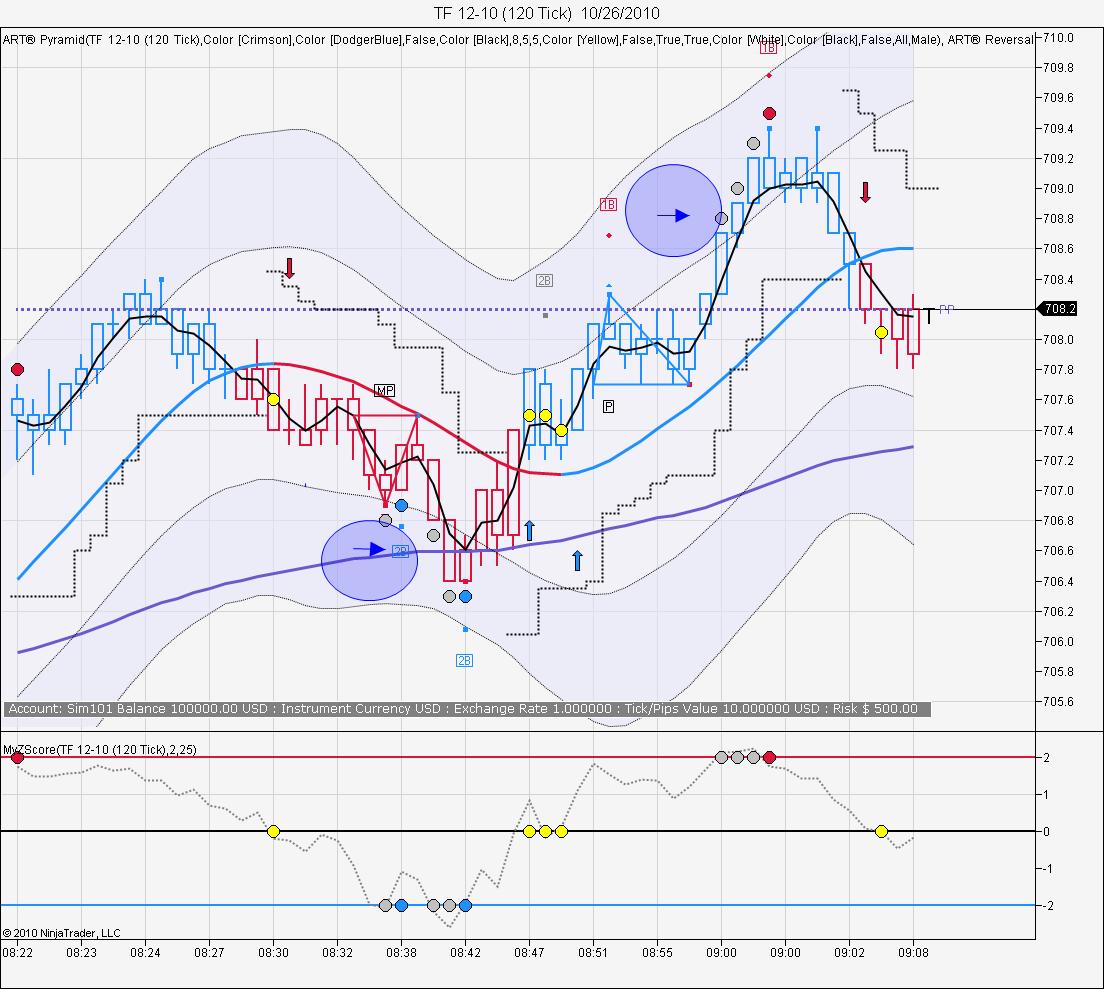Select the blue up arrow at 08:47
1104x989 pixels.
coord(529,531)
